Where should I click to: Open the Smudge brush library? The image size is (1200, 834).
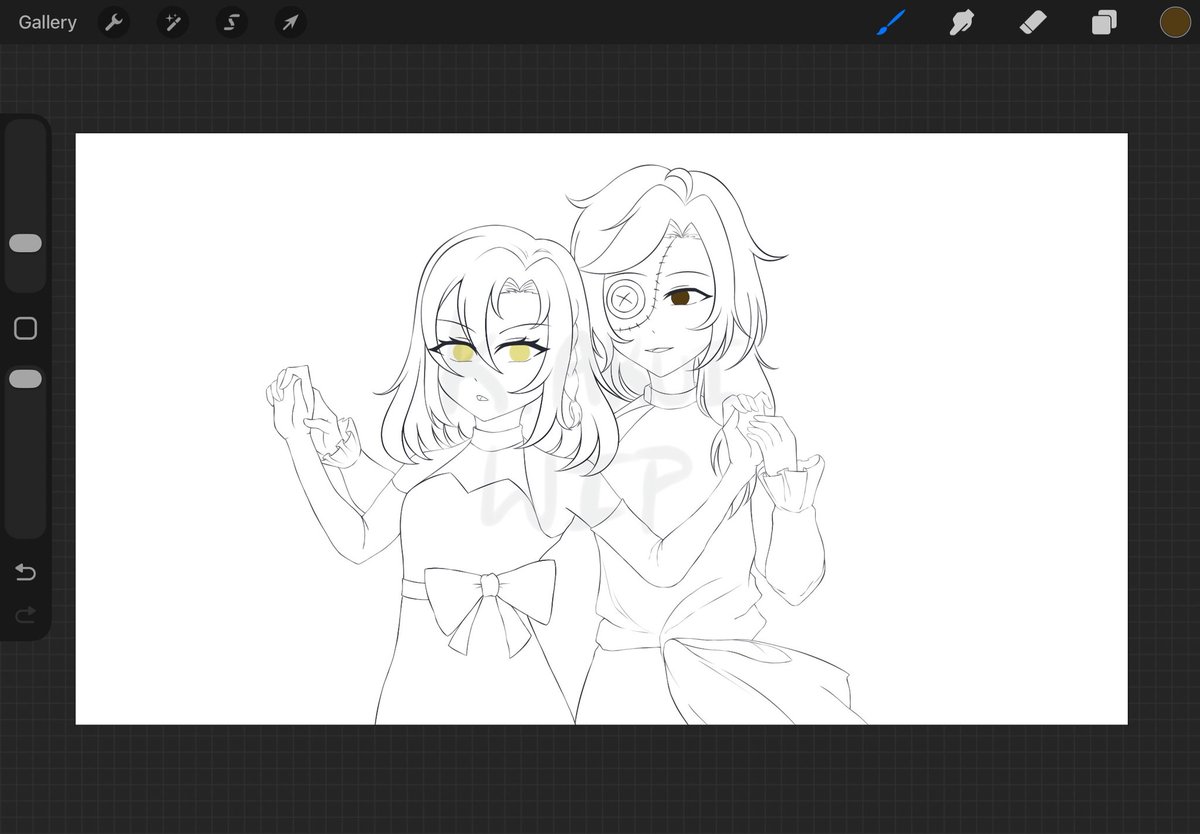coord(961,22)
